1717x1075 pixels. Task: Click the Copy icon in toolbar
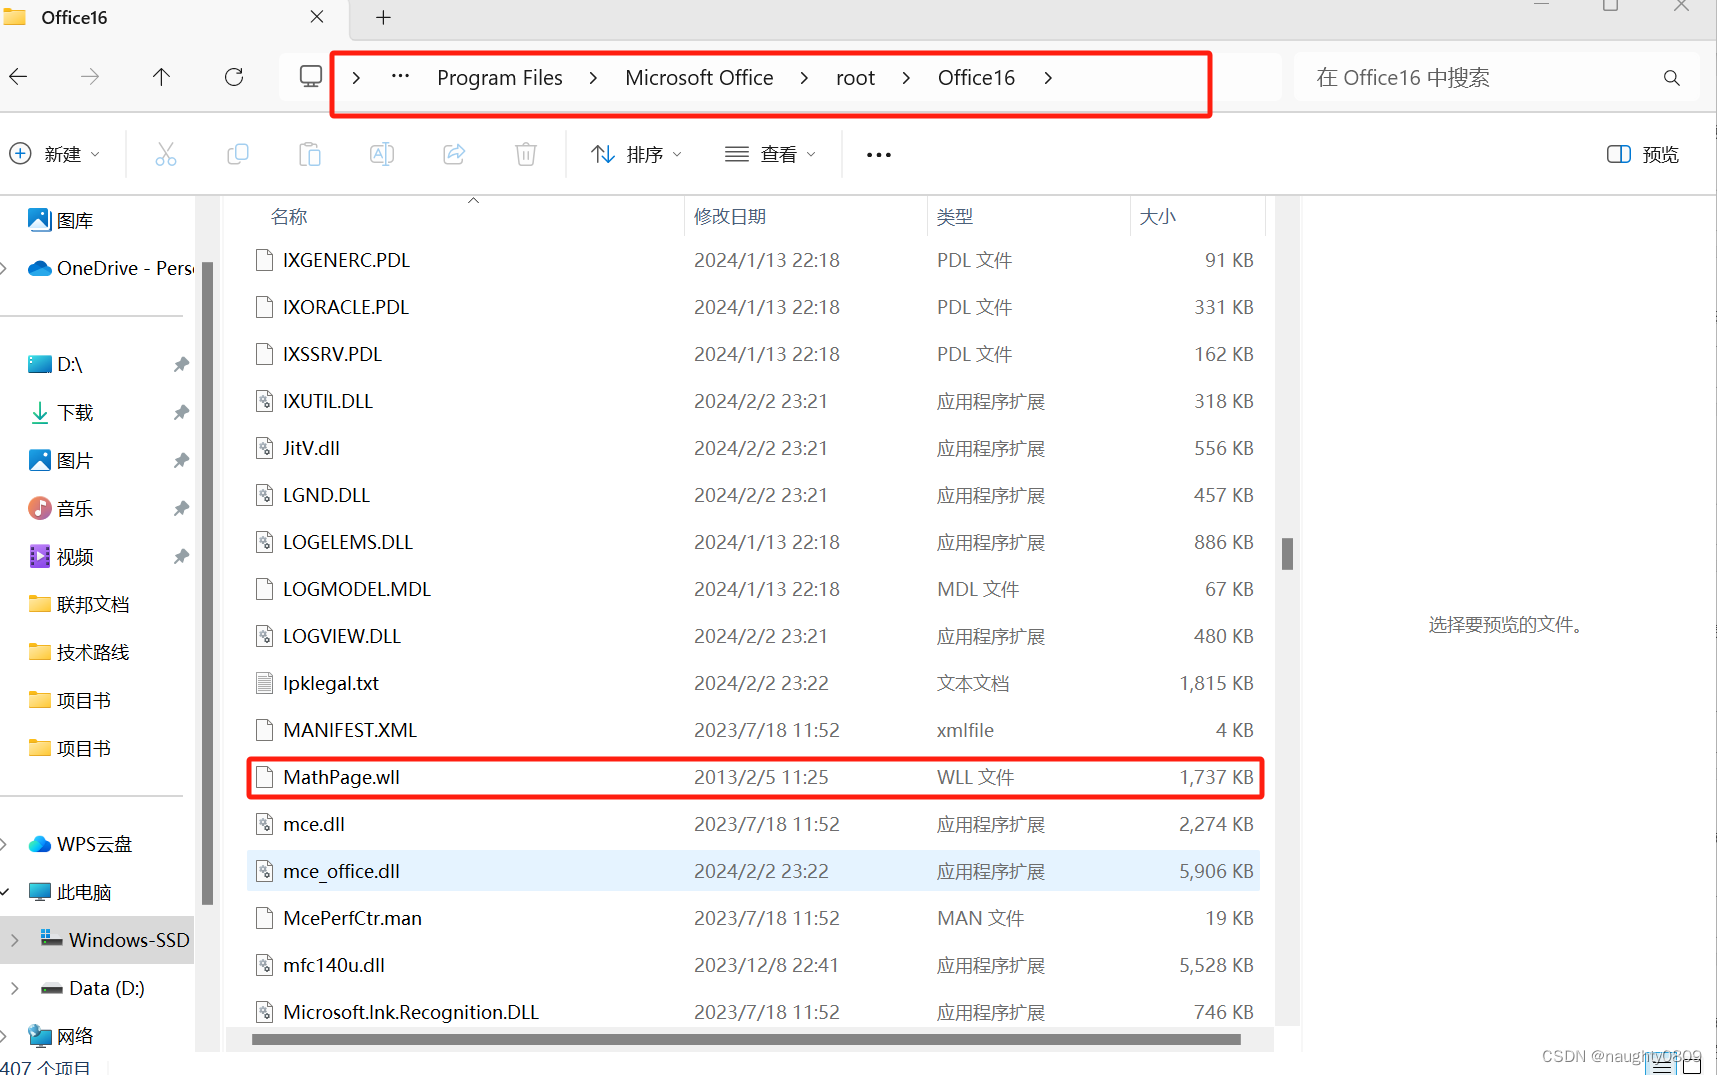coord(238,154)
